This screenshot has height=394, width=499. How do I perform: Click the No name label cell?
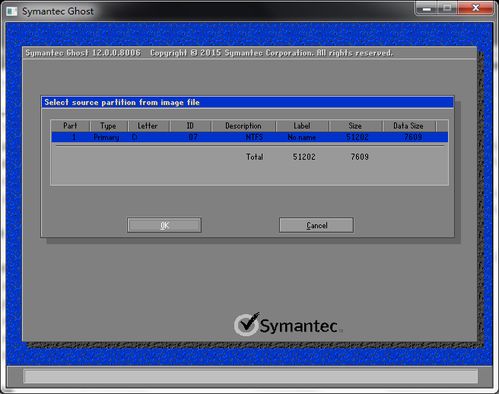point(302,137)
